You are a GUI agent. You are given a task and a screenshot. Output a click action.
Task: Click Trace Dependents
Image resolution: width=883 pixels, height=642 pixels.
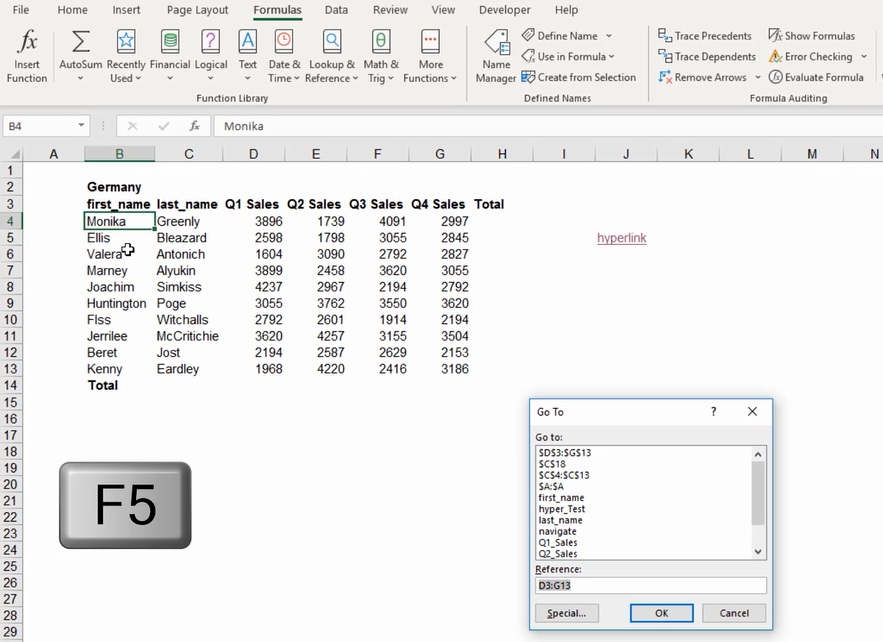(707, 56)
